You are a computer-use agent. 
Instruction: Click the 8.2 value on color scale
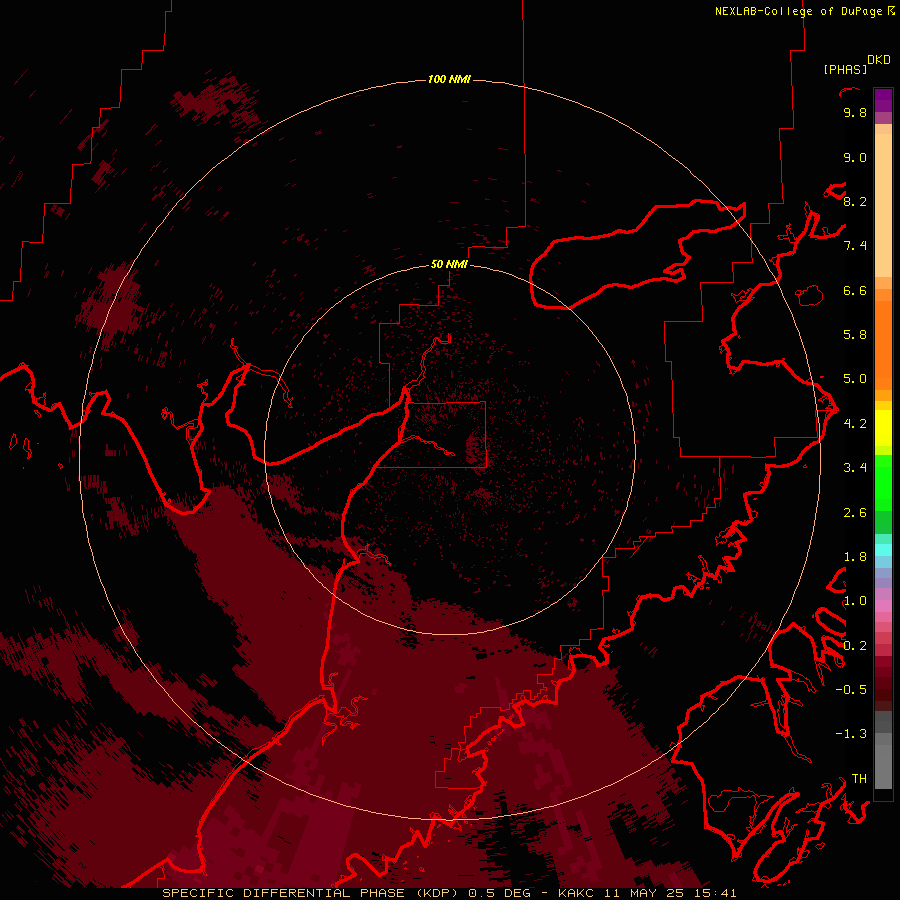coord(855,201)
